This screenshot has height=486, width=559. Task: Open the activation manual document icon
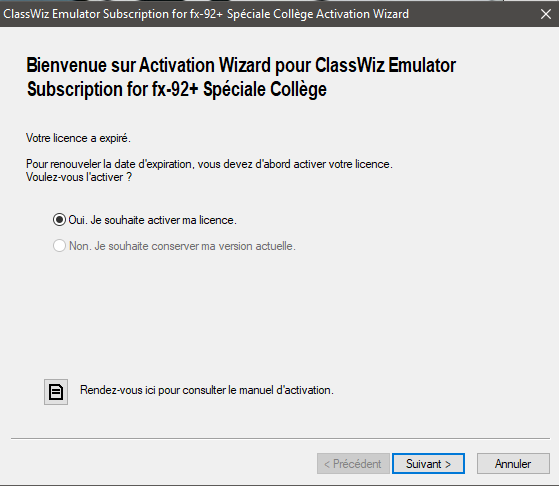[x=56, y=392]
